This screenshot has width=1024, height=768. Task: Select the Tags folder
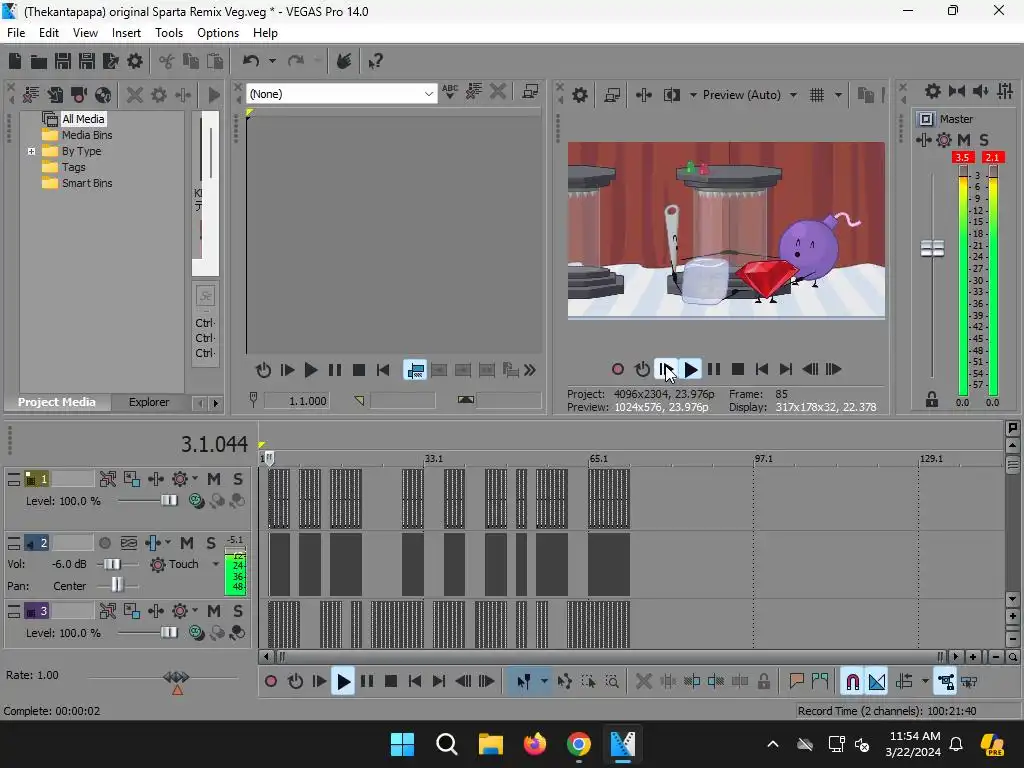[73, 167]
